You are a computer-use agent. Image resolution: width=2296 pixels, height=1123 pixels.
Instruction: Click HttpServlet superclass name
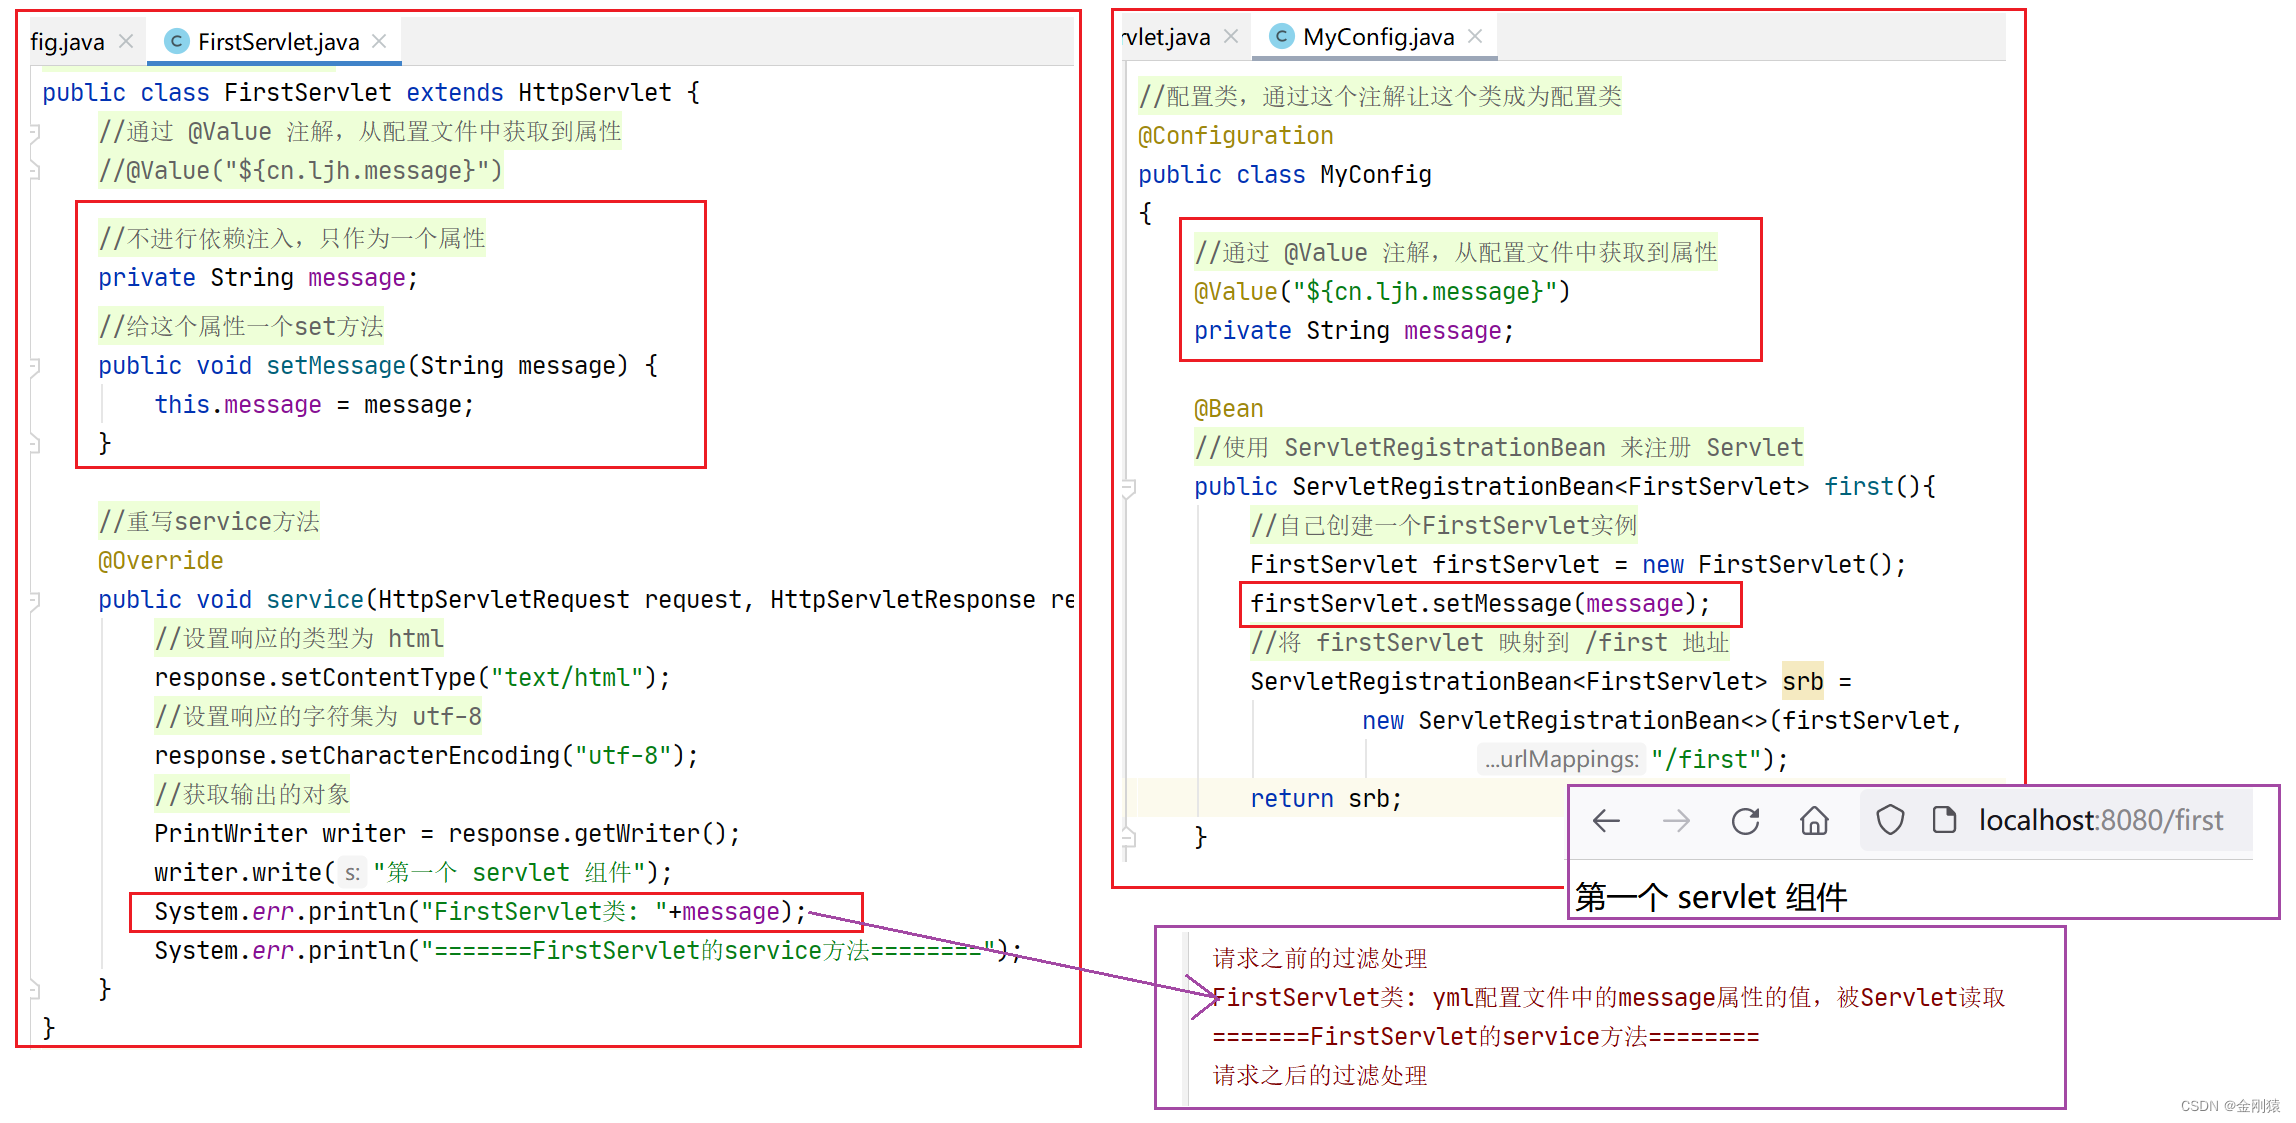(x=595, y=93)
